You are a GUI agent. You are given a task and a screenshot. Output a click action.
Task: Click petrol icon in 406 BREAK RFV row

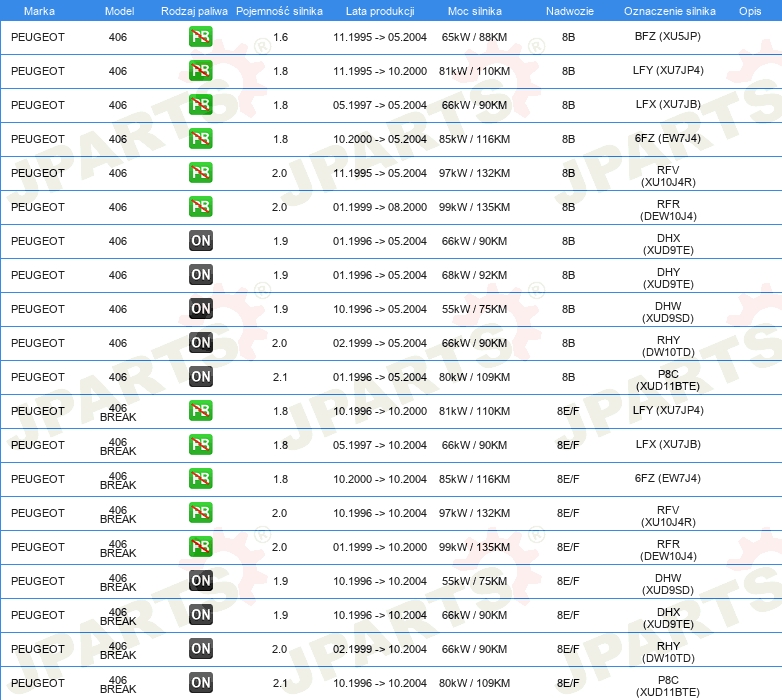point(200,513)
